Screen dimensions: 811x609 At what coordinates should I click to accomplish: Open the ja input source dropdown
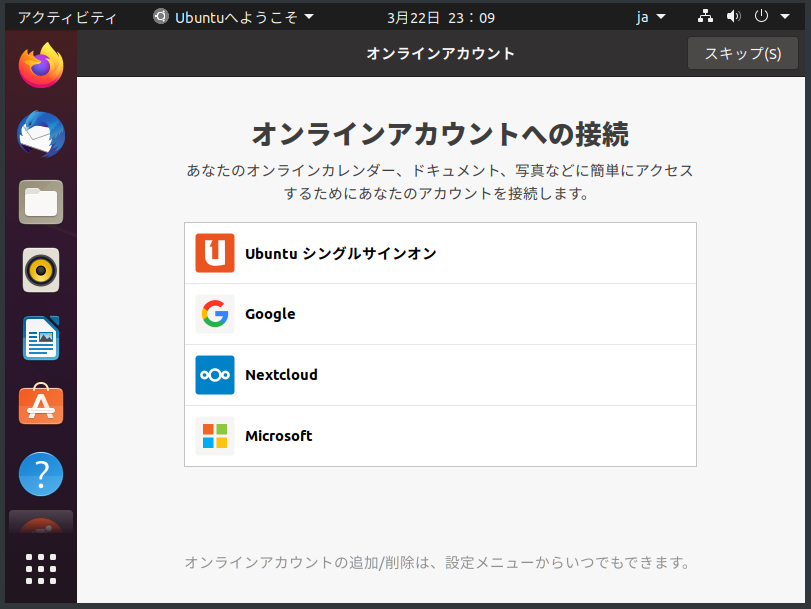pos(651,17)
